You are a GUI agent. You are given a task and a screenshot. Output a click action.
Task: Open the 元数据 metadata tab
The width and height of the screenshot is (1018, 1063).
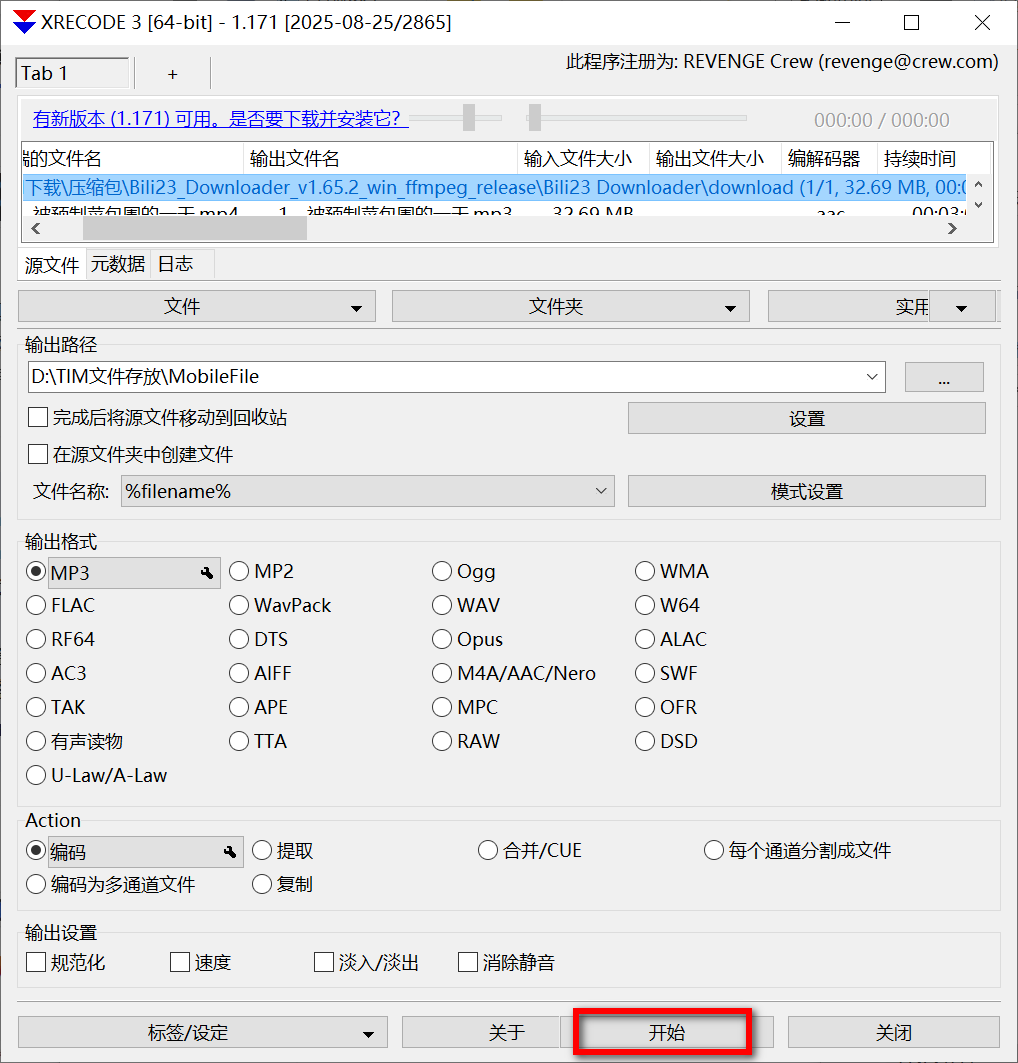tap(118, 264)
